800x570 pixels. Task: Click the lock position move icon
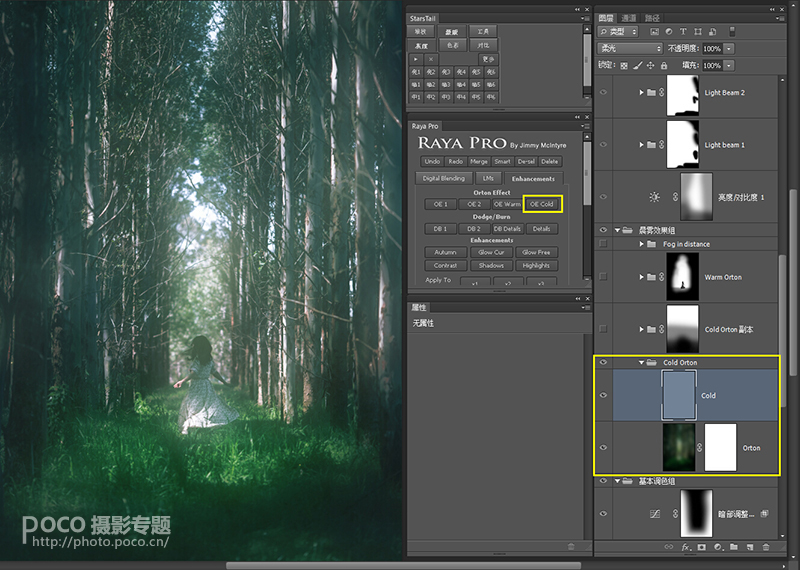651,66
